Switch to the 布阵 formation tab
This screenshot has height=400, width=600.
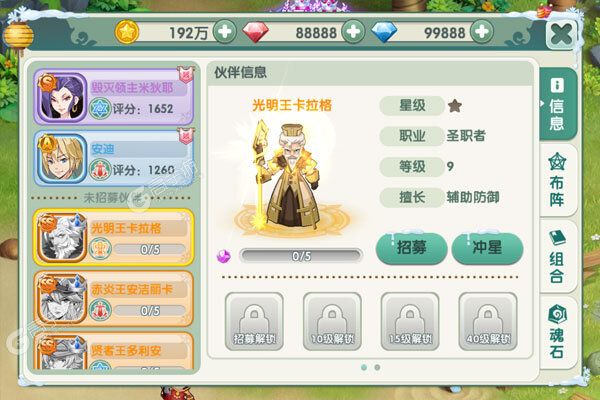557,180
